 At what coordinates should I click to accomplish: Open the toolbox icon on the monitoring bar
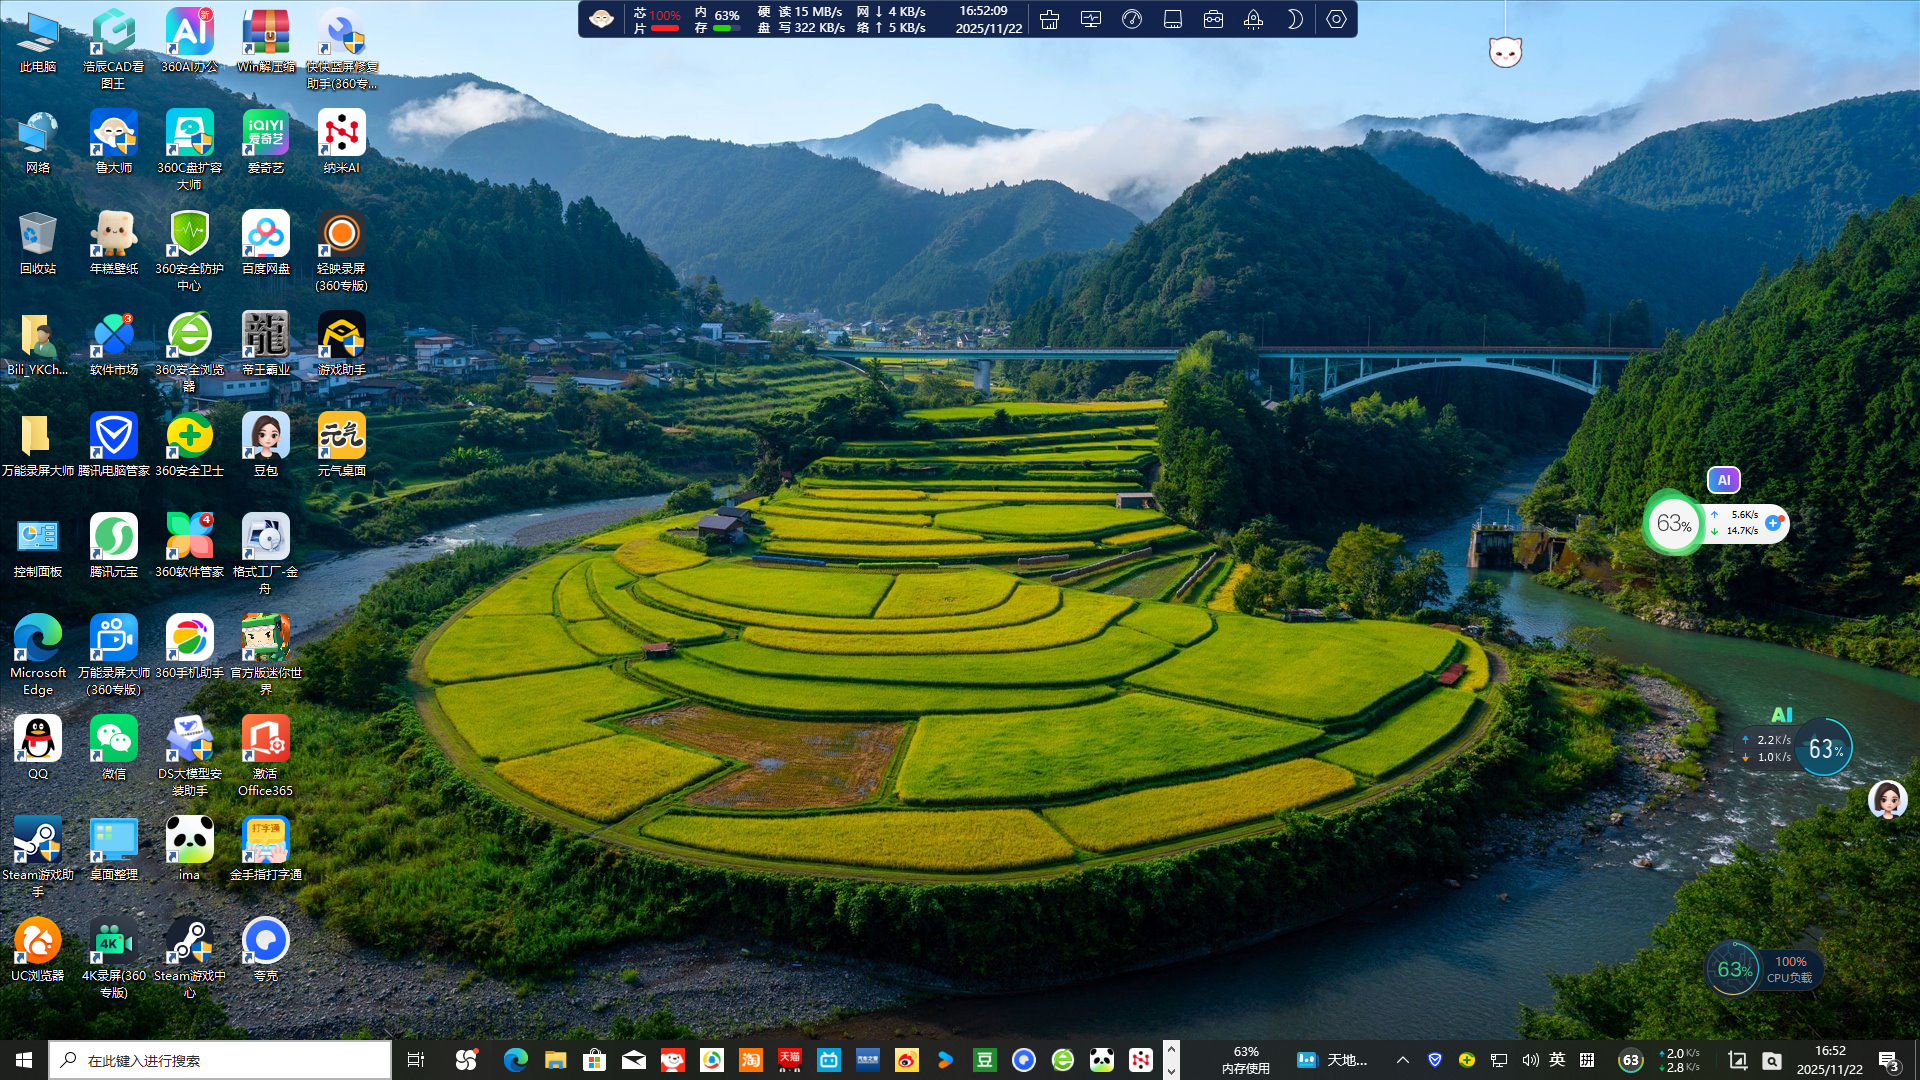coord(1213,19)
